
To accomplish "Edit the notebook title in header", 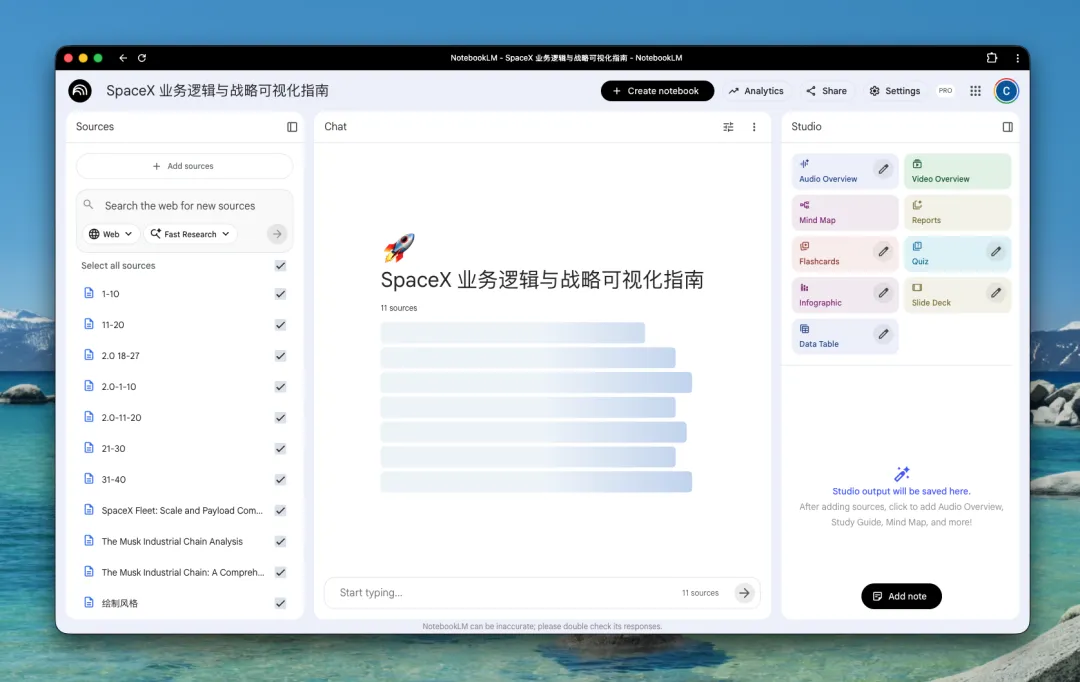I will coord(217,91).
